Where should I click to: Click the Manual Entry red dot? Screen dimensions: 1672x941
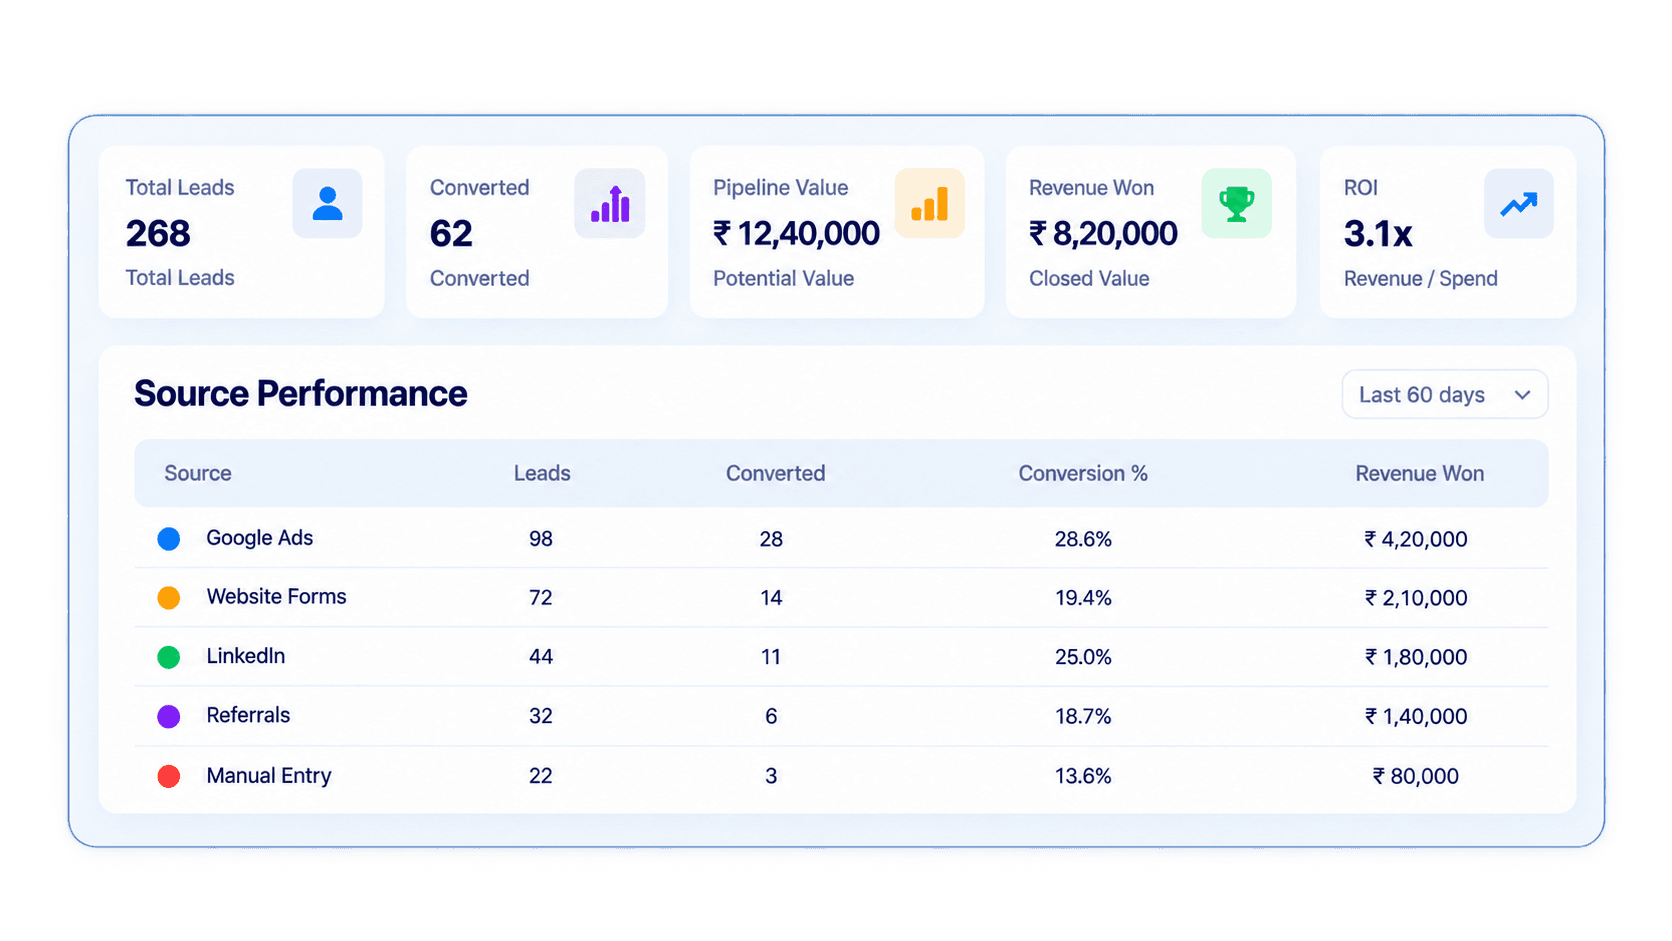click(x=169, y=776)
